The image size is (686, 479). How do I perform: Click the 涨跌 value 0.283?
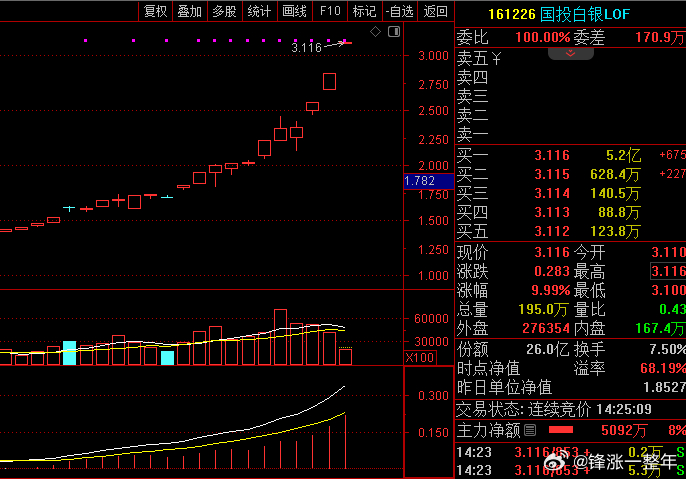coord(552,271)
